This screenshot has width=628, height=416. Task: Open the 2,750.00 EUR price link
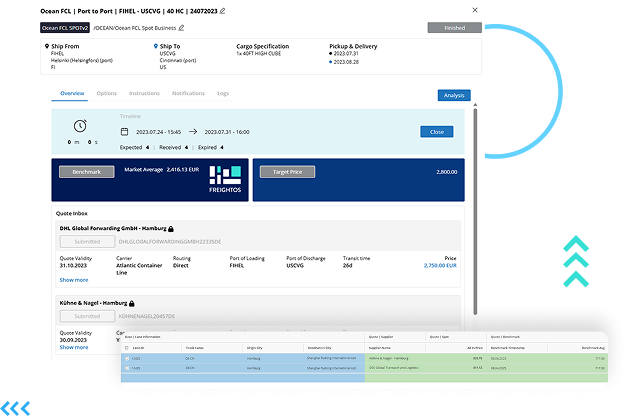coord(443,266)
